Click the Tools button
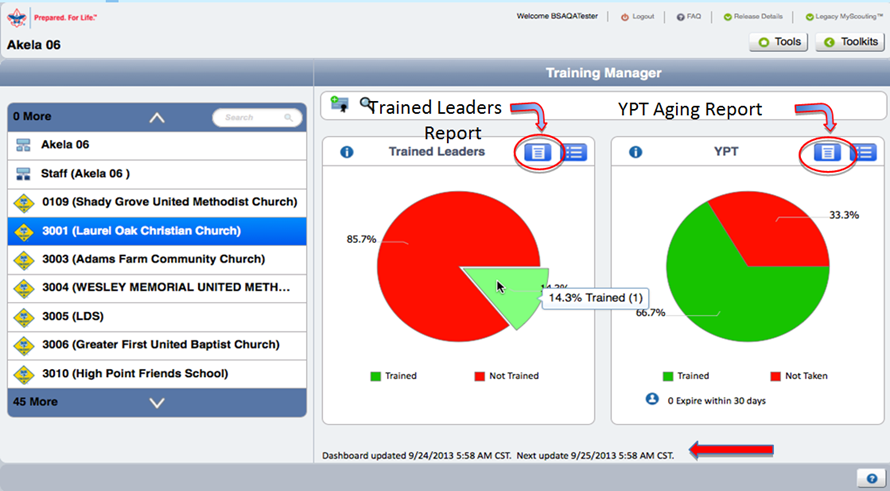The width and height of the screenshot is (890, 491). [x=779, y=42]
